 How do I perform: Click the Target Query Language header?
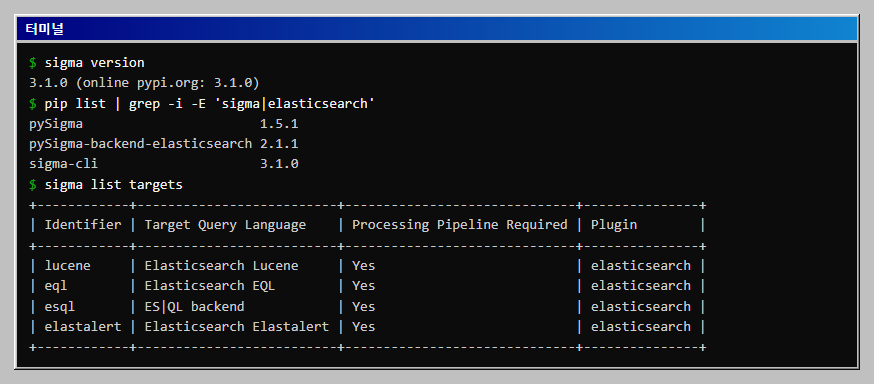225,225
